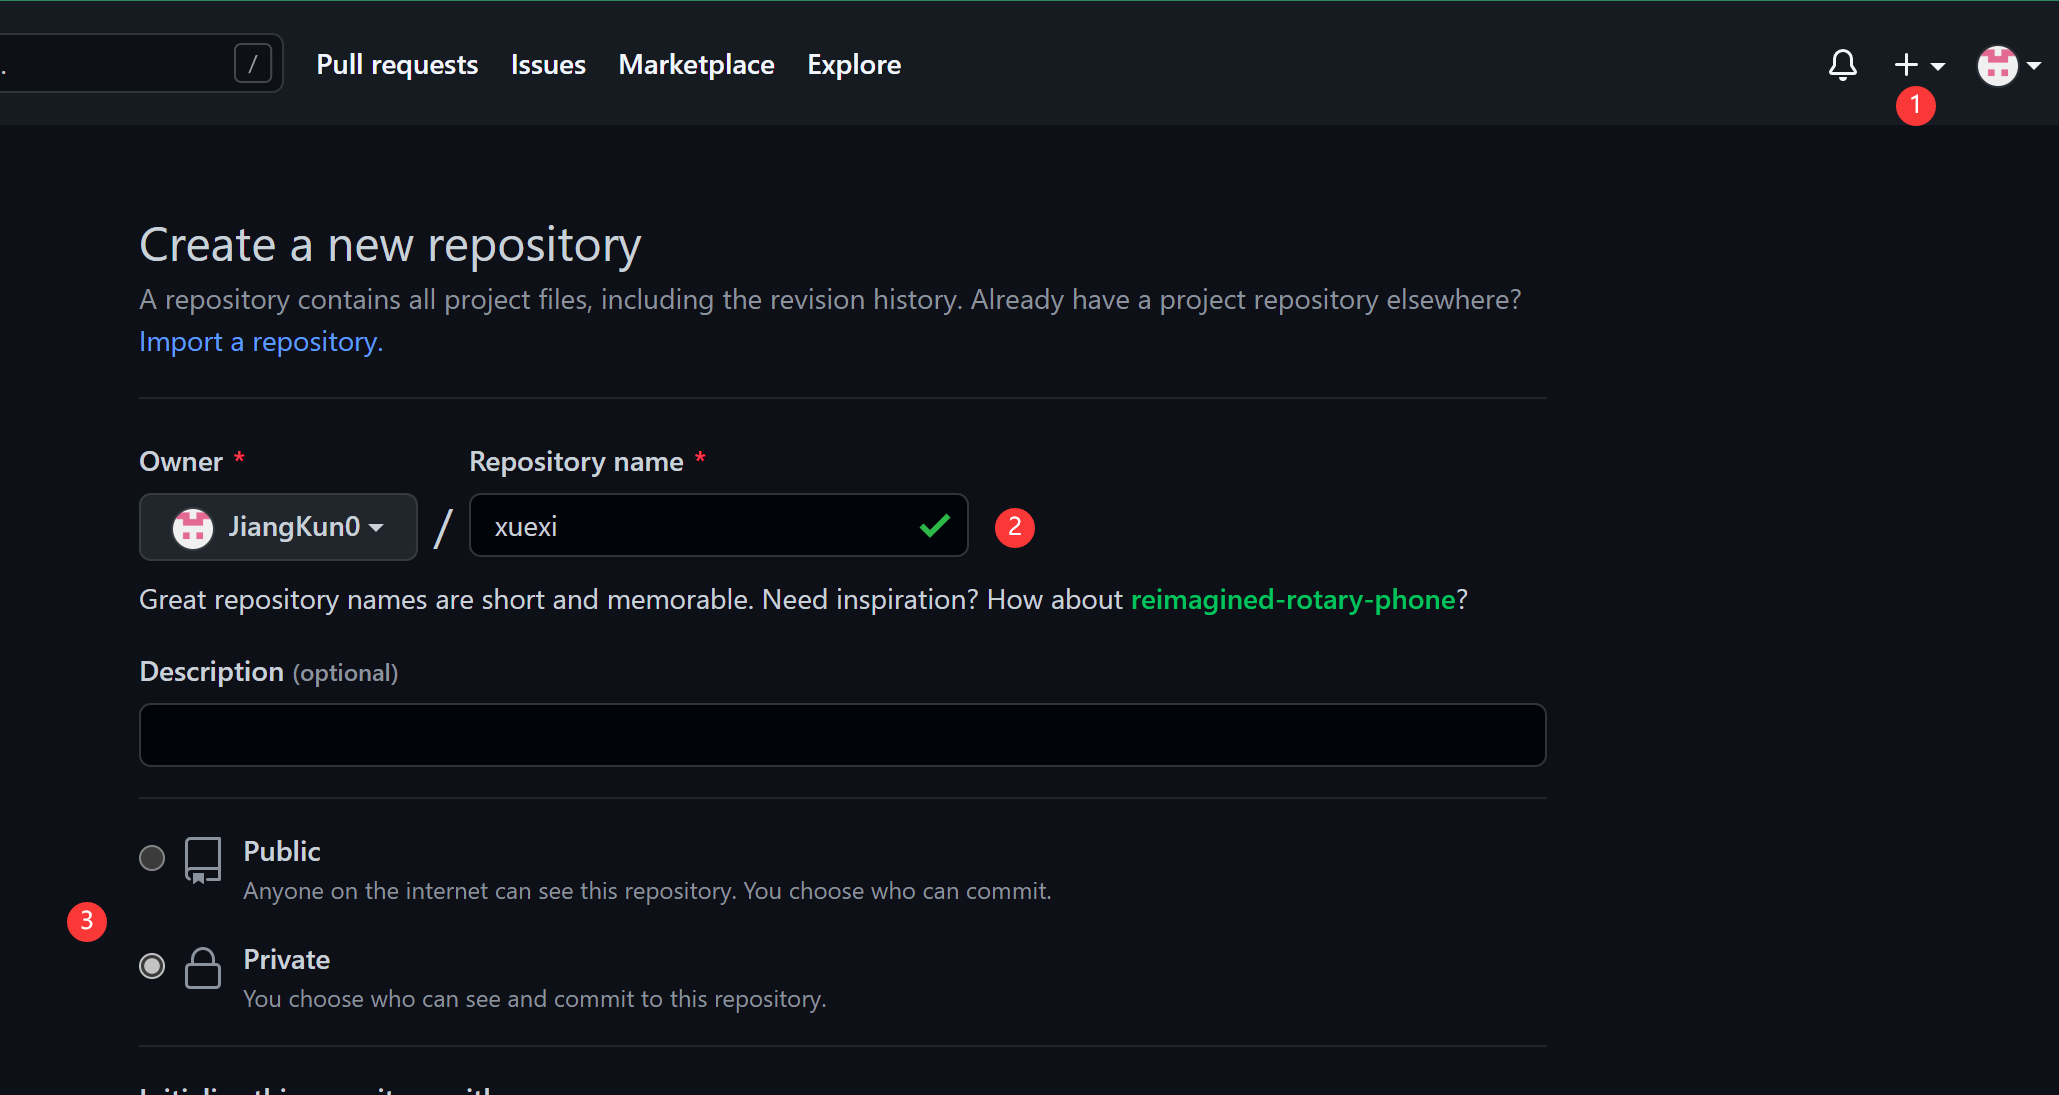This screenshot has width=2059, height=1095.
Task: Click the Import a repository link
Action: [261, 342]
